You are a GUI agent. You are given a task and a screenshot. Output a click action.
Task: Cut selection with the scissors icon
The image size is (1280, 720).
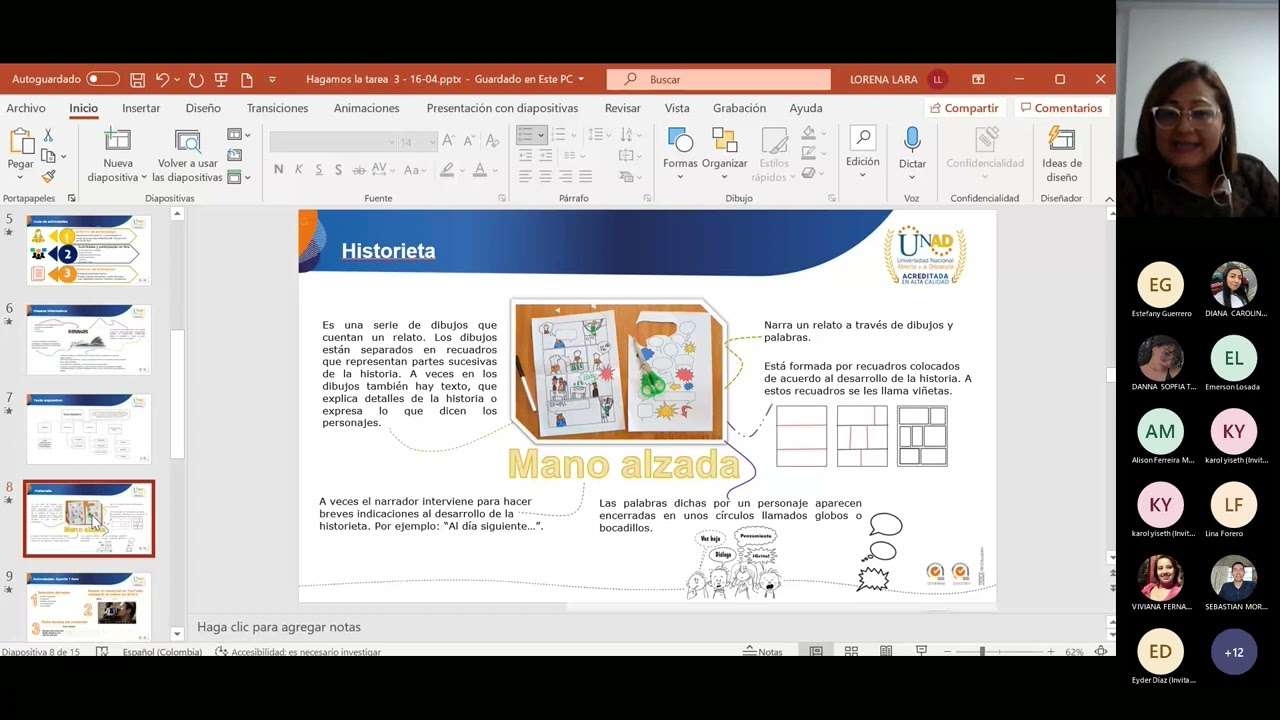(x=48, y=136)
